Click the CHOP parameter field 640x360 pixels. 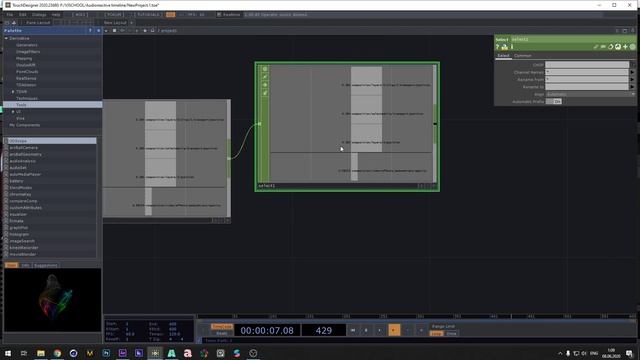587,64
